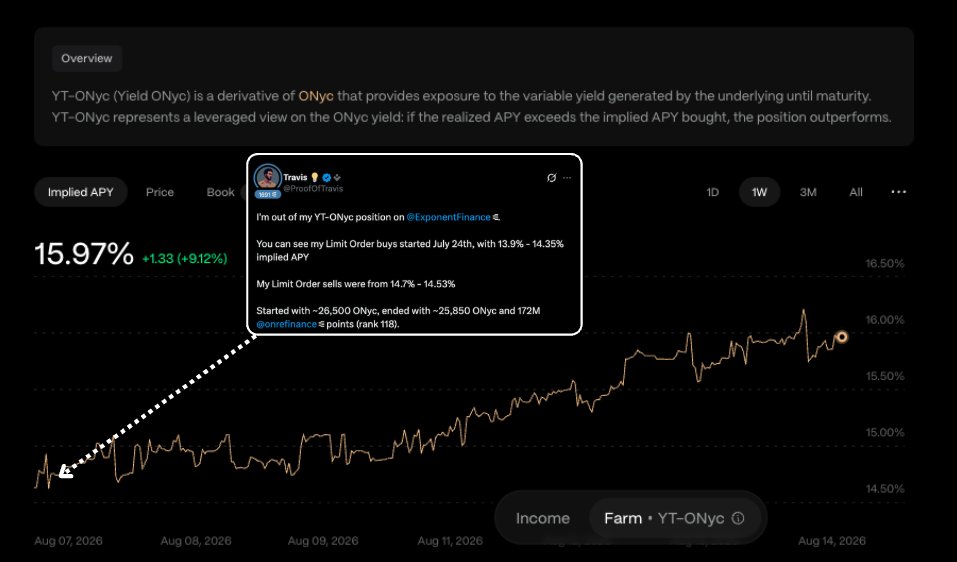Select the Implied APY tab

[x=81, y=192]
